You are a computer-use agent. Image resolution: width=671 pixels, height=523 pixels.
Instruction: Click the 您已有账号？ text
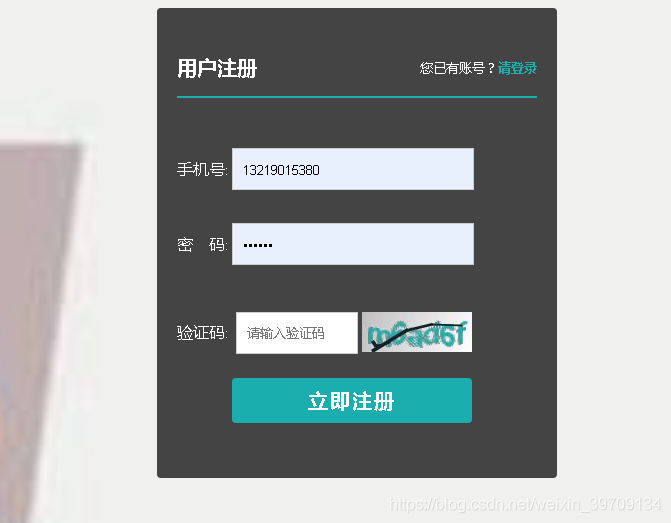coord(457,68)
